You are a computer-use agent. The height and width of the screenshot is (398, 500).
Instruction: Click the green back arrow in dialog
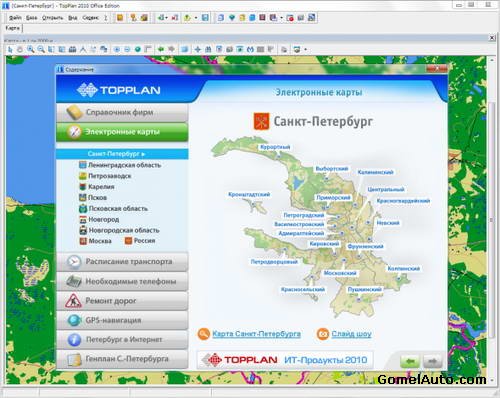pyautogui.click(x=410, y=361)
